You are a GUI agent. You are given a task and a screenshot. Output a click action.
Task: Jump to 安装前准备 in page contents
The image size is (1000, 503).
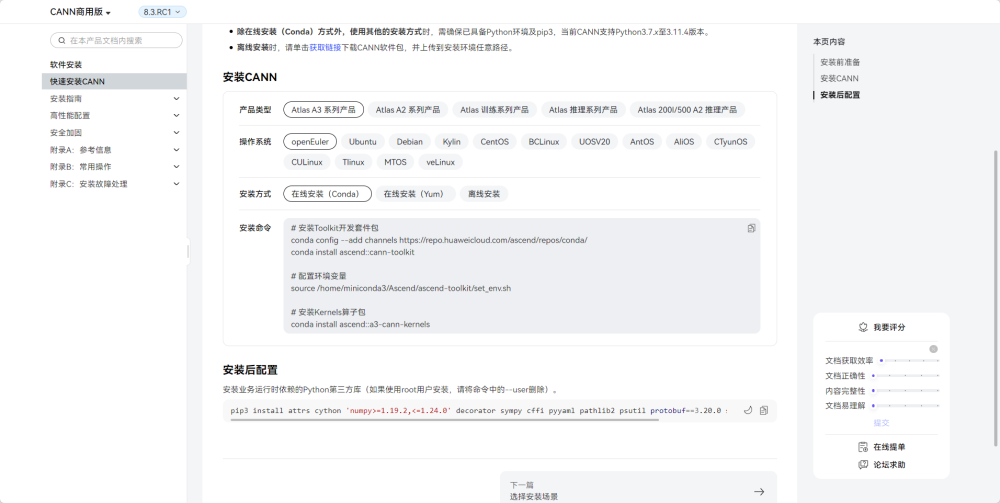click(840, 62)
